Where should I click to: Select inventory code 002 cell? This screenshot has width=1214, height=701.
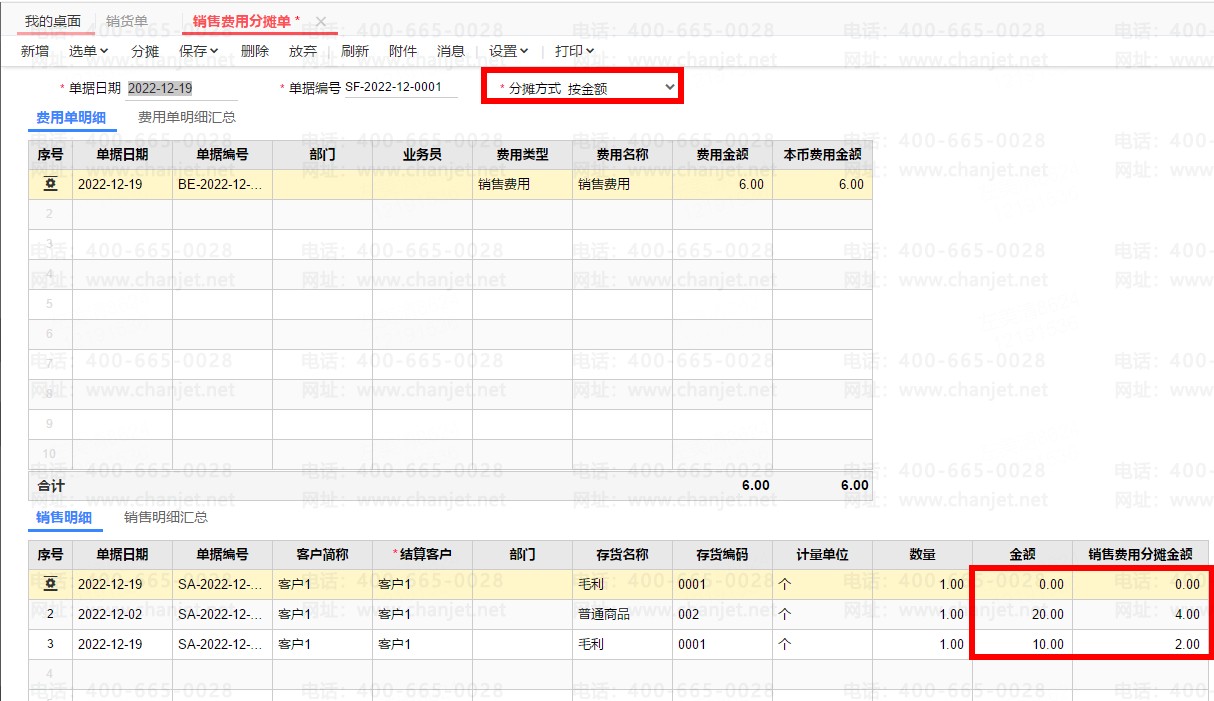pyautogui.click(x=722, y=614)
